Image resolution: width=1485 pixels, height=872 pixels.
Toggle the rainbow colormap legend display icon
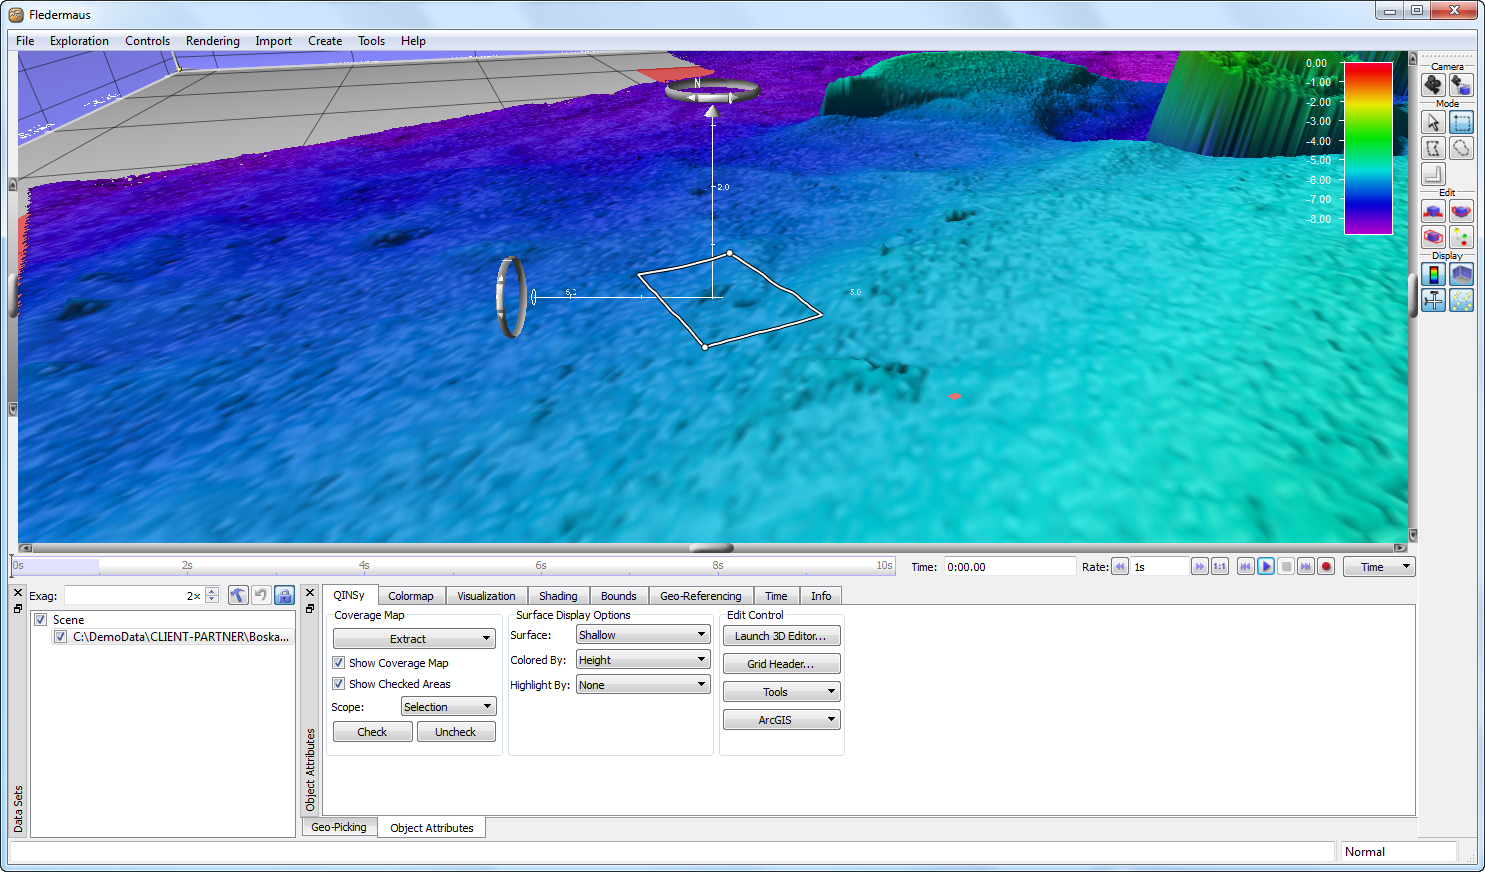pos(1433,274)
